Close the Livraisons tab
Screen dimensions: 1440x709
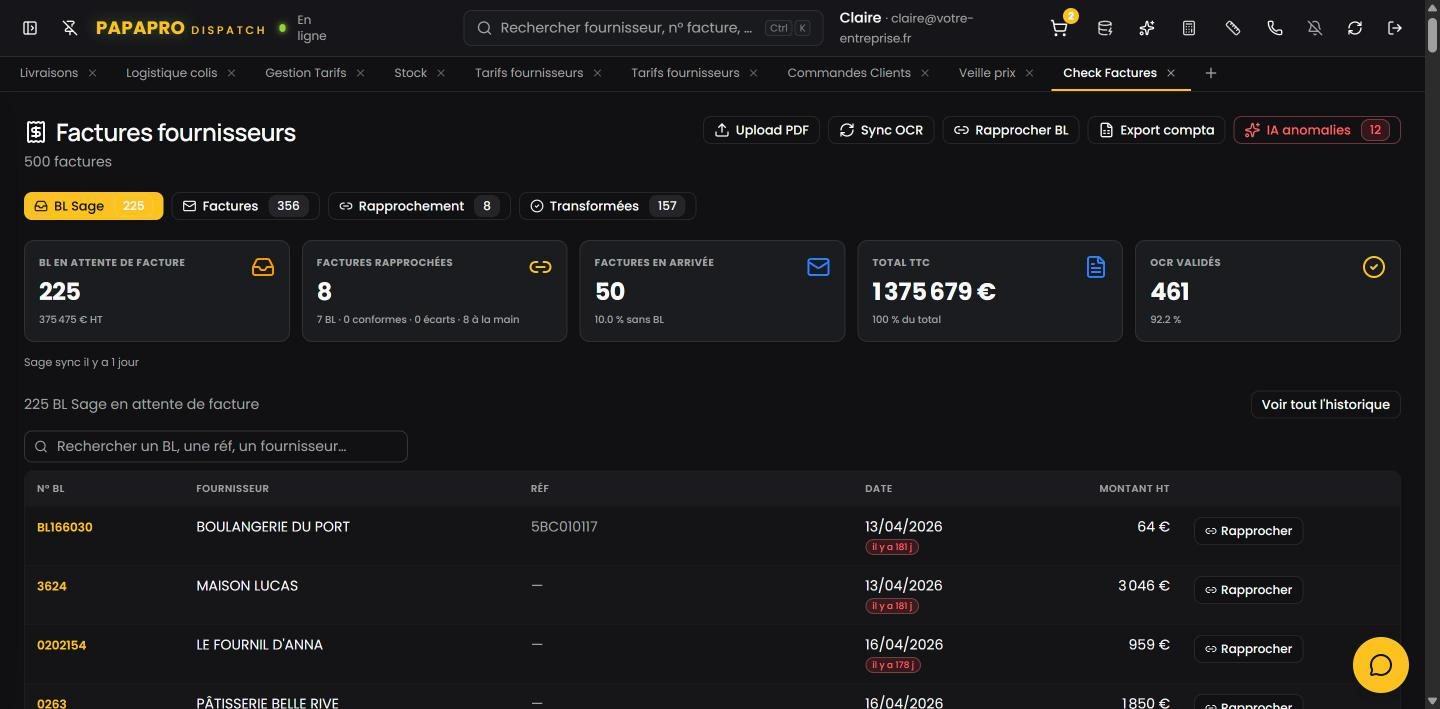click(93, 73)
